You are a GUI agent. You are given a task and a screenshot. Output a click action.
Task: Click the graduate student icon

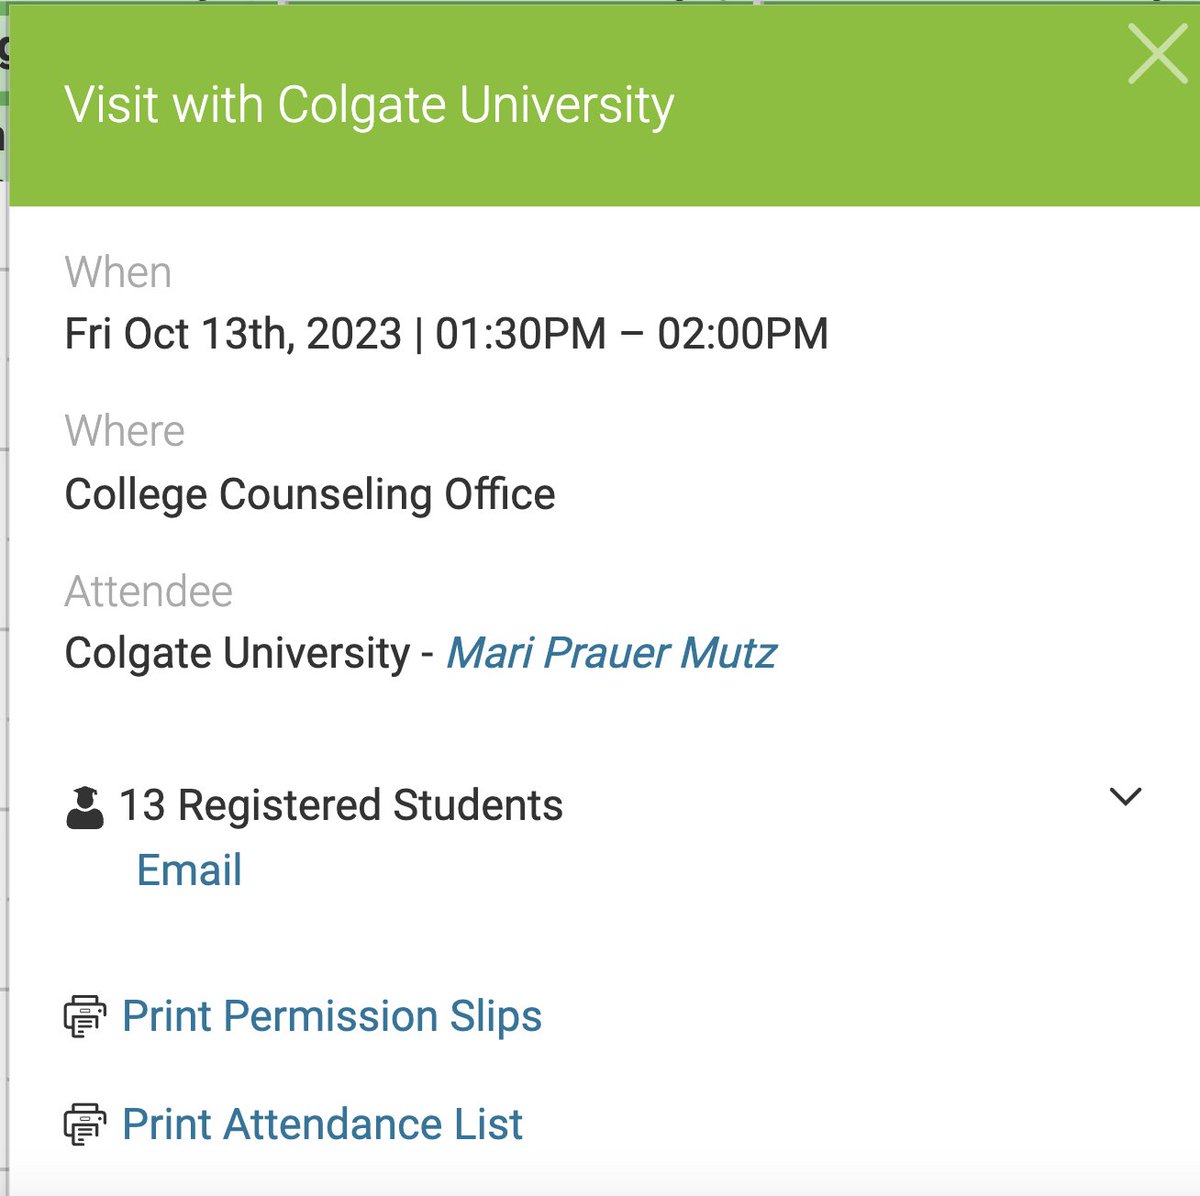point(85,807)
